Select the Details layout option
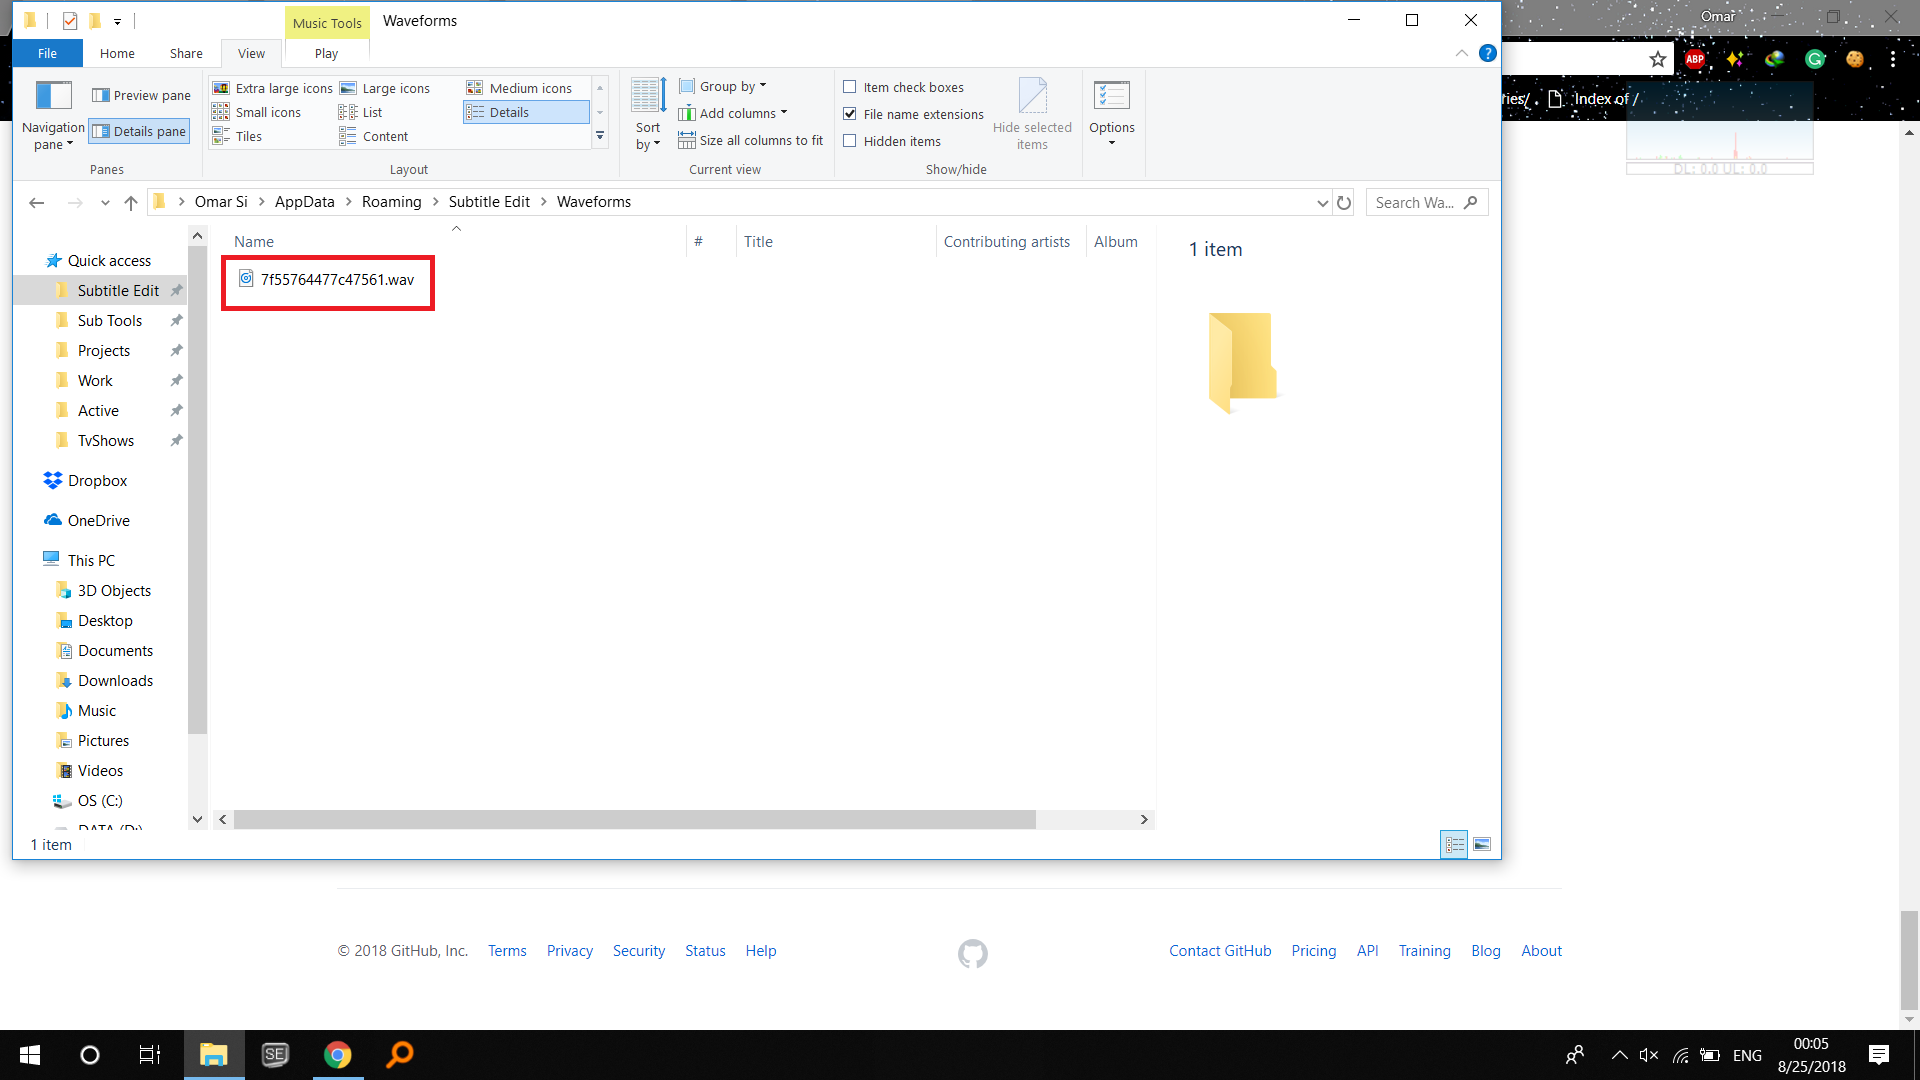This screenshot has height=1080, width=1920. (x=526, y=112)
